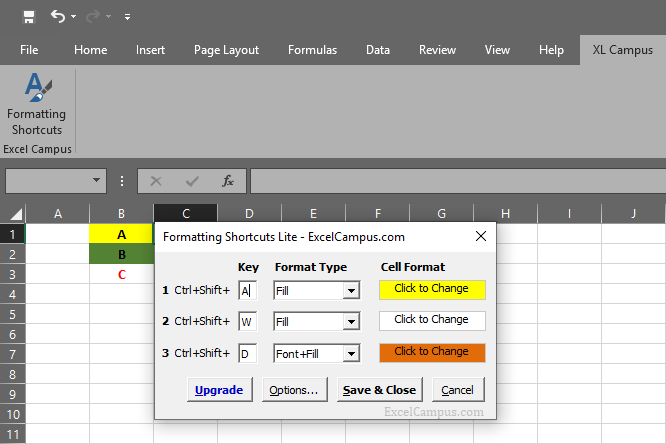Click the white Click to Change swatch

[x=432, y=321]
